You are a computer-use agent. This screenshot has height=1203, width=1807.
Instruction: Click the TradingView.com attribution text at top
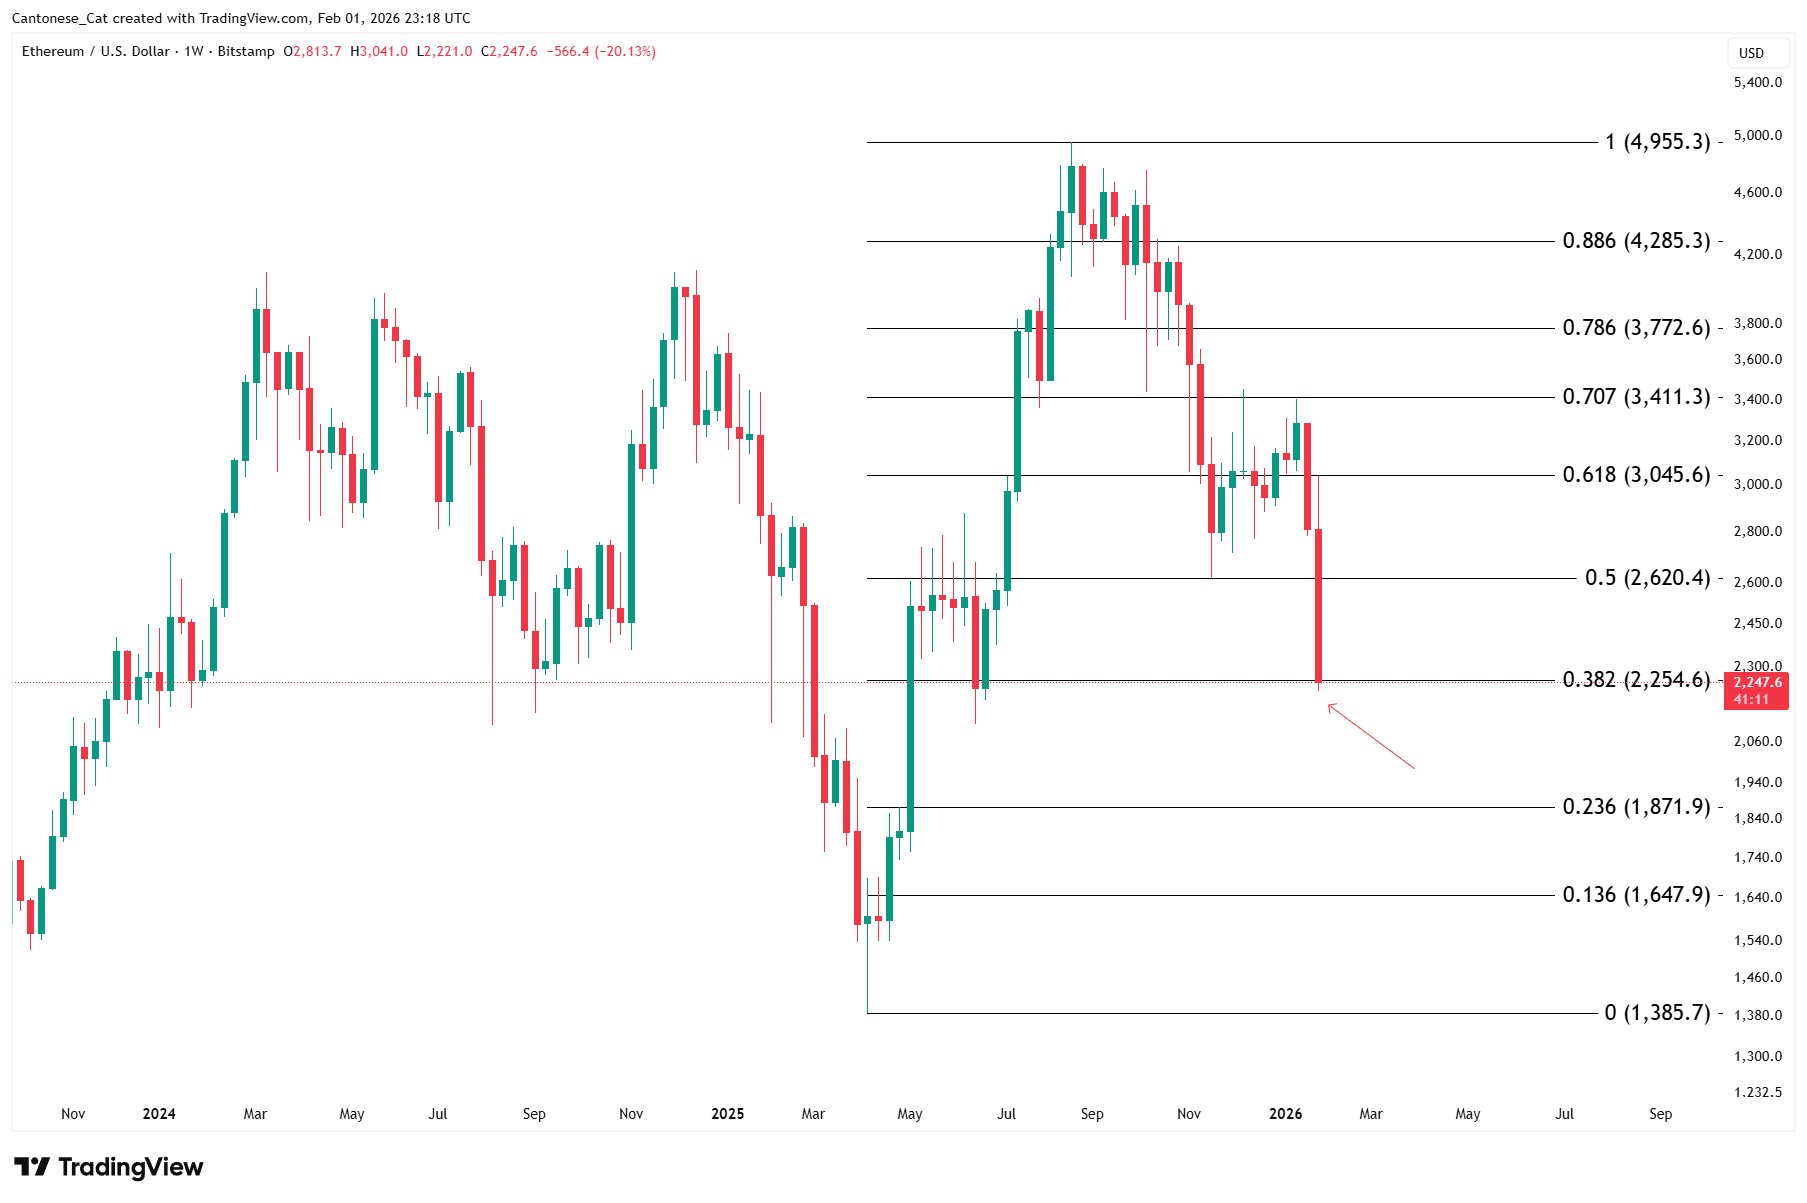tap(253, 18)
